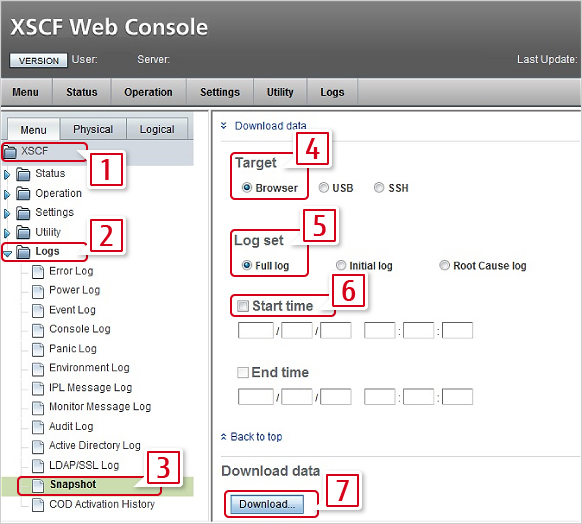Open the Snapshot document icon

pos(37,485)
